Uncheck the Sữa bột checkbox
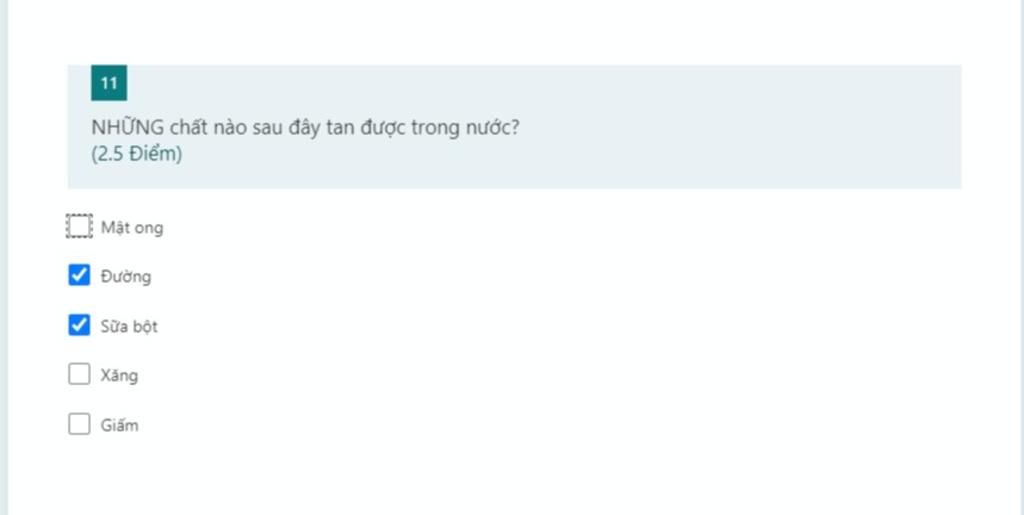Image resolution: width=1024 pixels, height=515 pixels. 79,325
